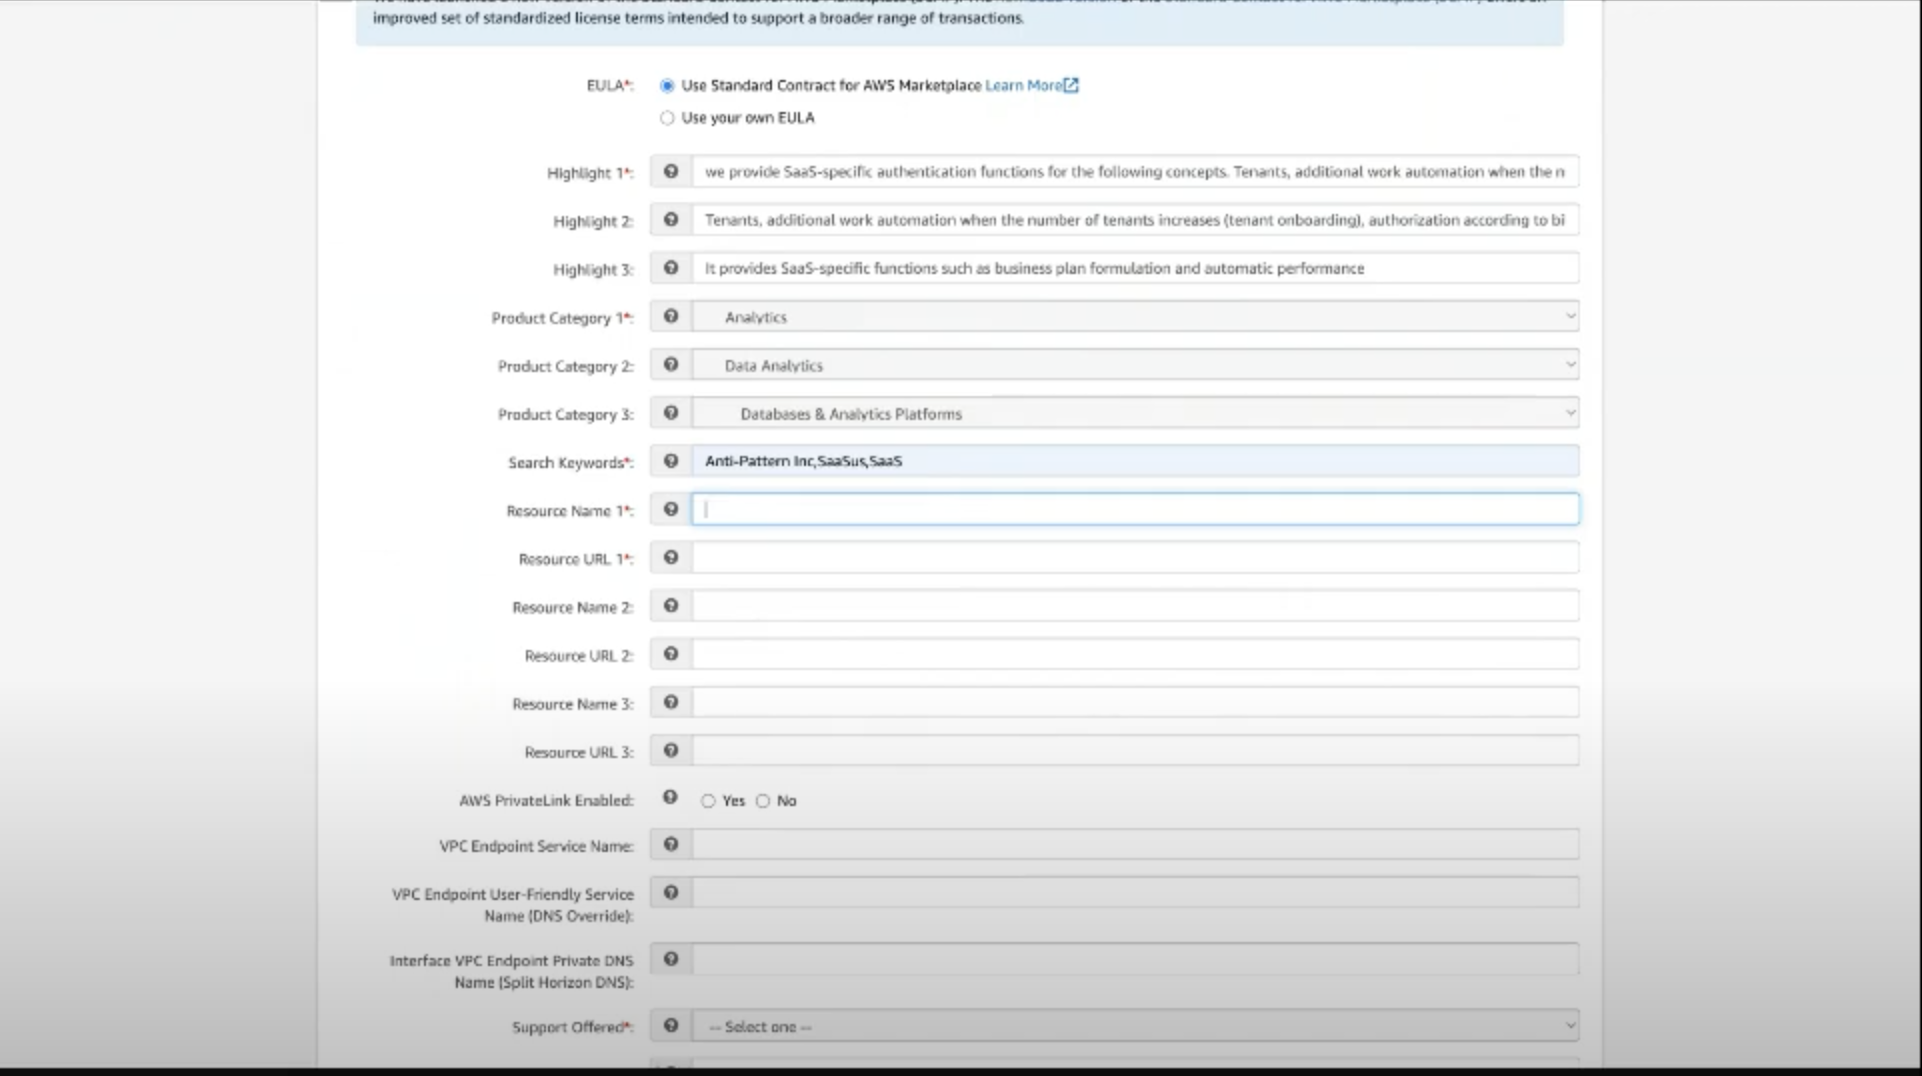The width and height of the screenshot is (1922, 1076).
Task: Open Support Offered Select one dropdown
Action: [1135, 1026]
